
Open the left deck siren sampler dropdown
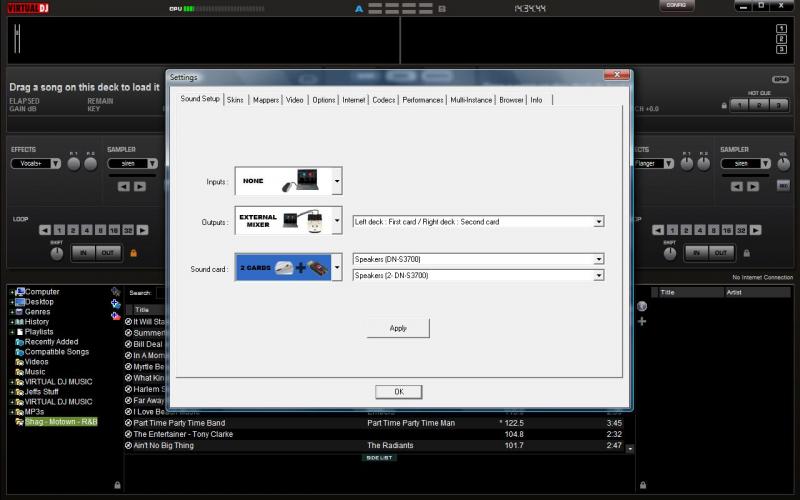[x=133, y=163]
